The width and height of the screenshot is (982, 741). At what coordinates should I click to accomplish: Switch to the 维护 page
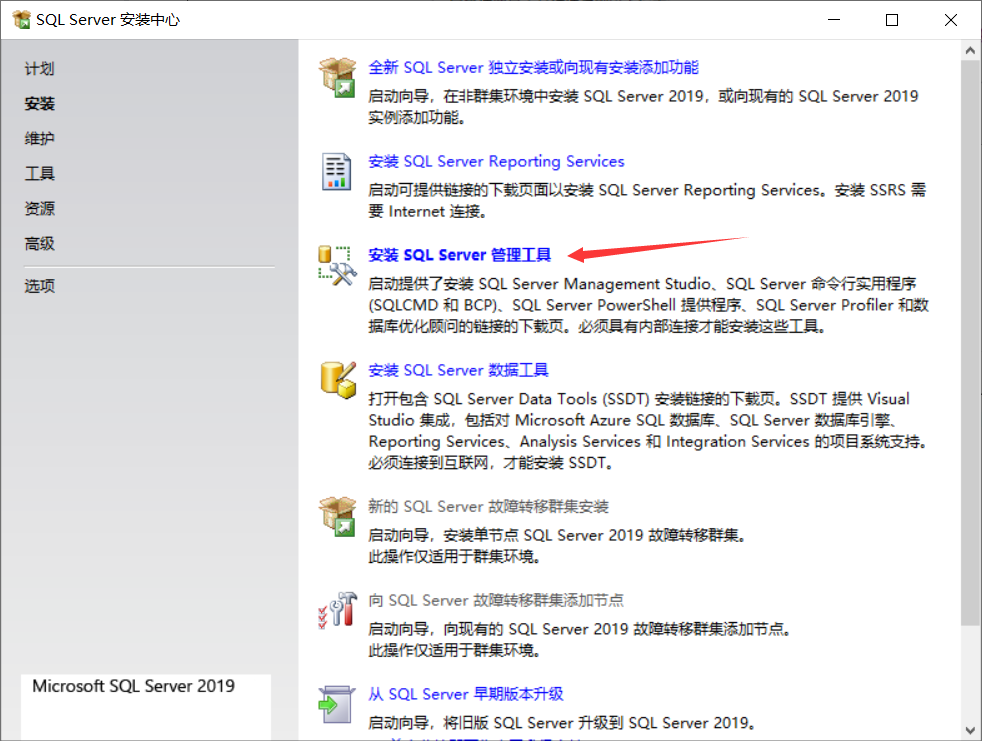click(39, 138)
